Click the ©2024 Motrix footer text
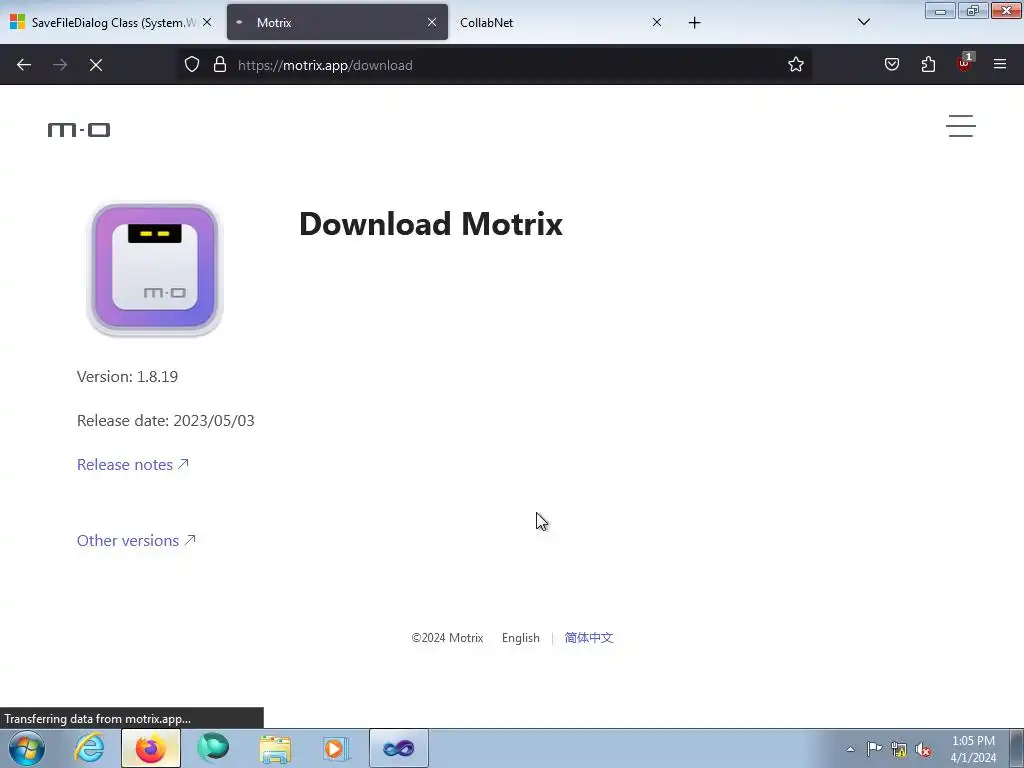The height and width of the screenshot is (768, 1024). tap(447, 638)
